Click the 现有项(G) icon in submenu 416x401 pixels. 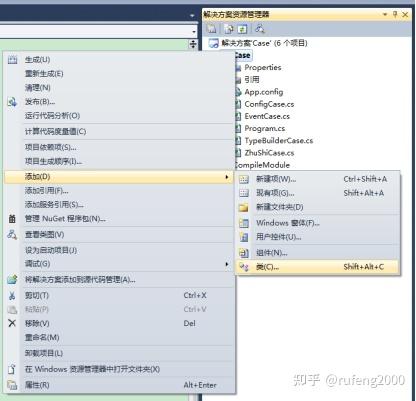point(244,193)
